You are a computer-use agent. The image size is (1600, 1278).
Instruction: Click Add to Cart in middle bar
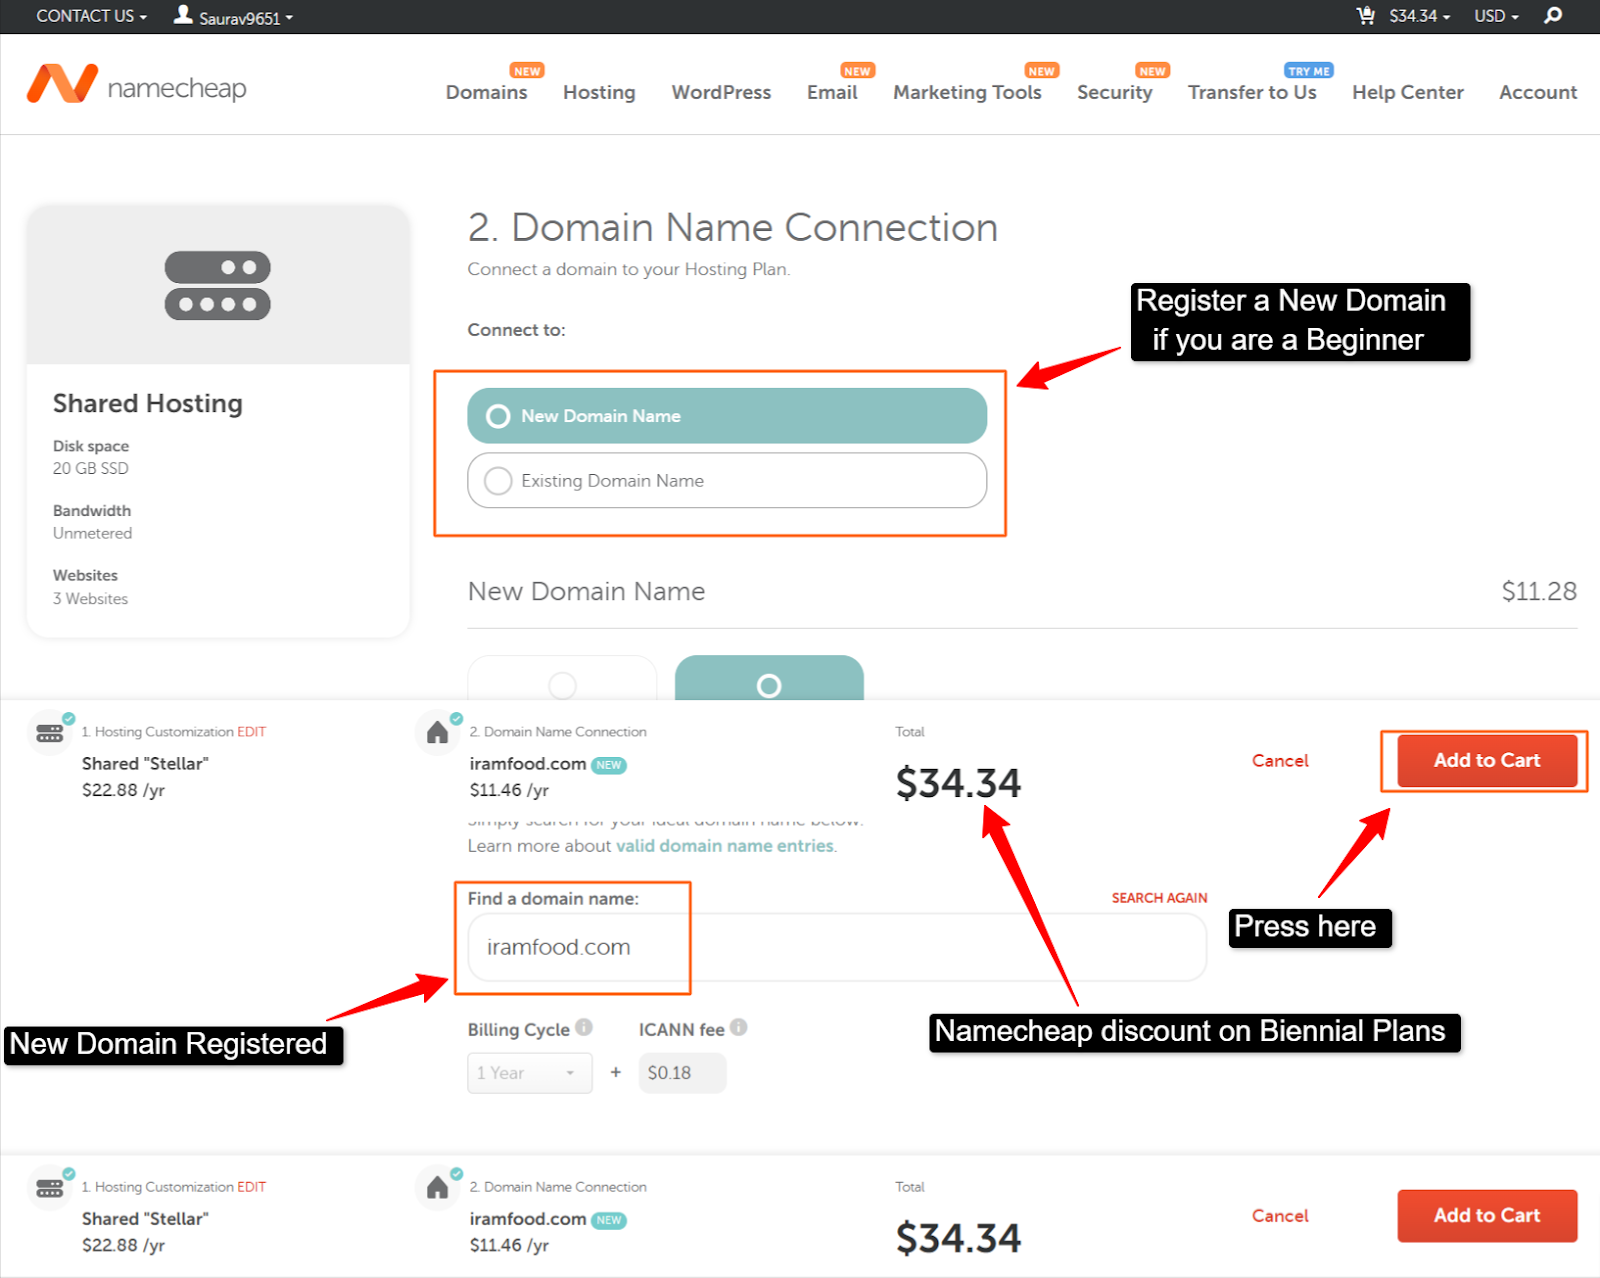1487,761
